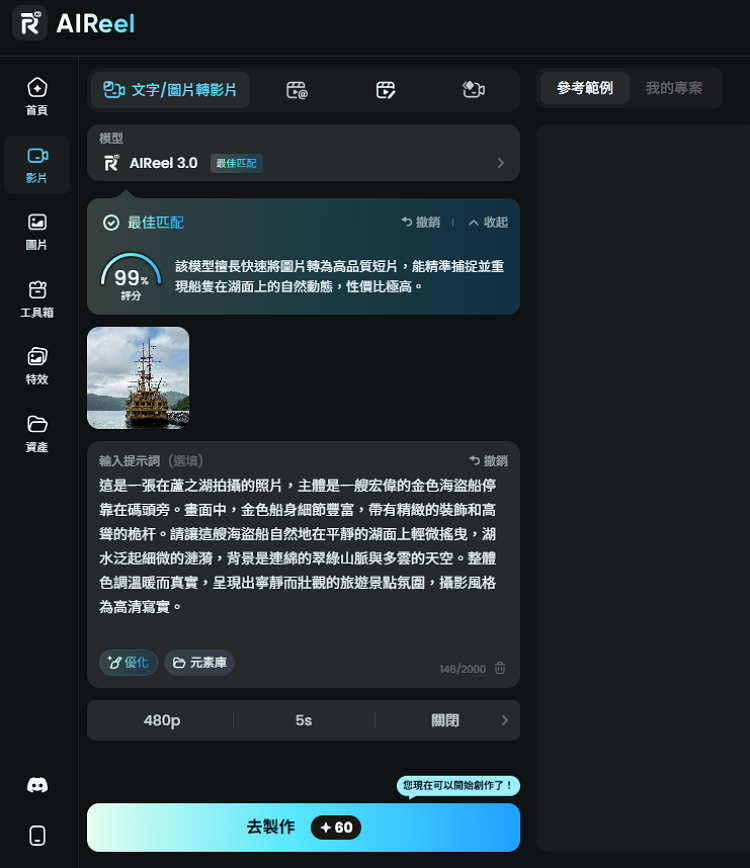Go to the 首頁 home icon
Viewport: 750px width, 868px height.
point(37,96)
